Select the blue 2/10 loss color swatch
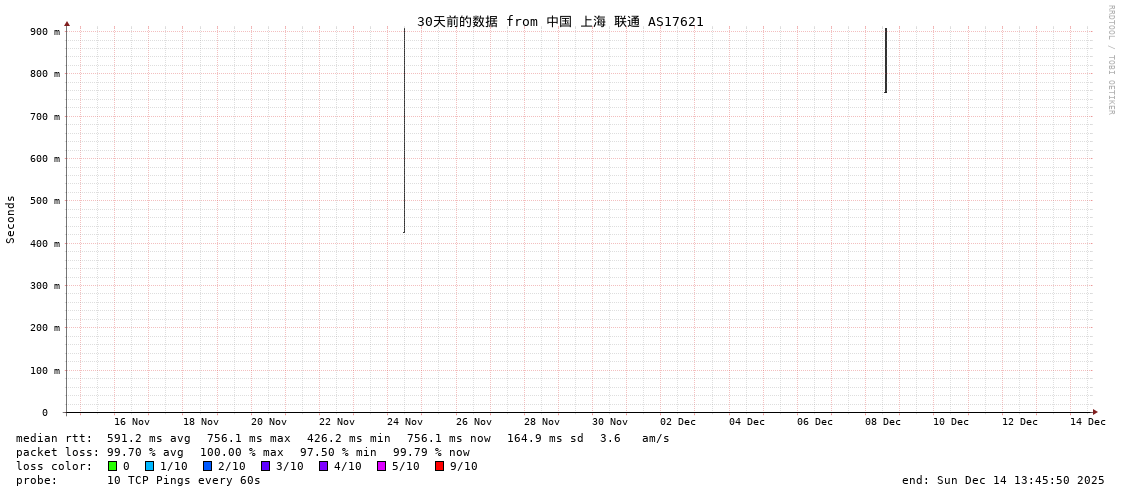The image size is (1121, 494). (208, 466)
